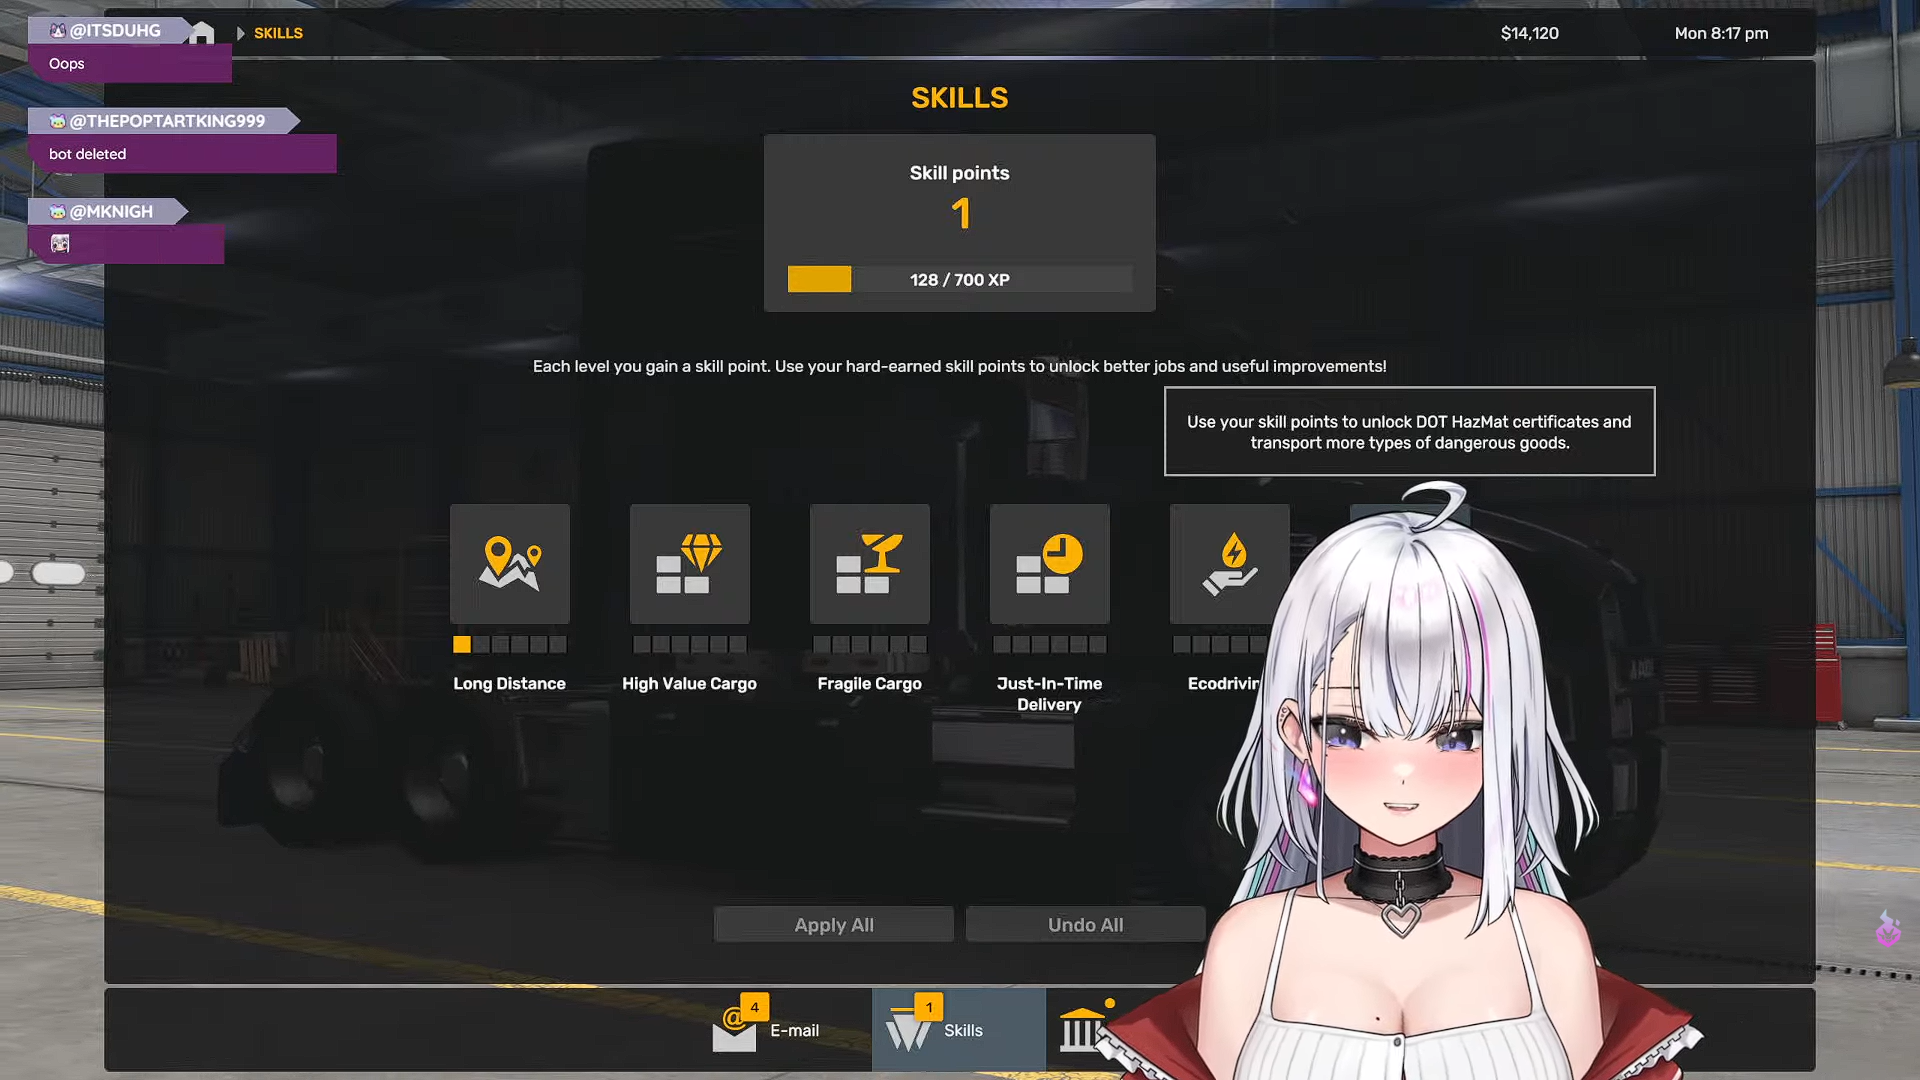Open the E-mail tab
1920x1080 pixels.
point(785,1030)
